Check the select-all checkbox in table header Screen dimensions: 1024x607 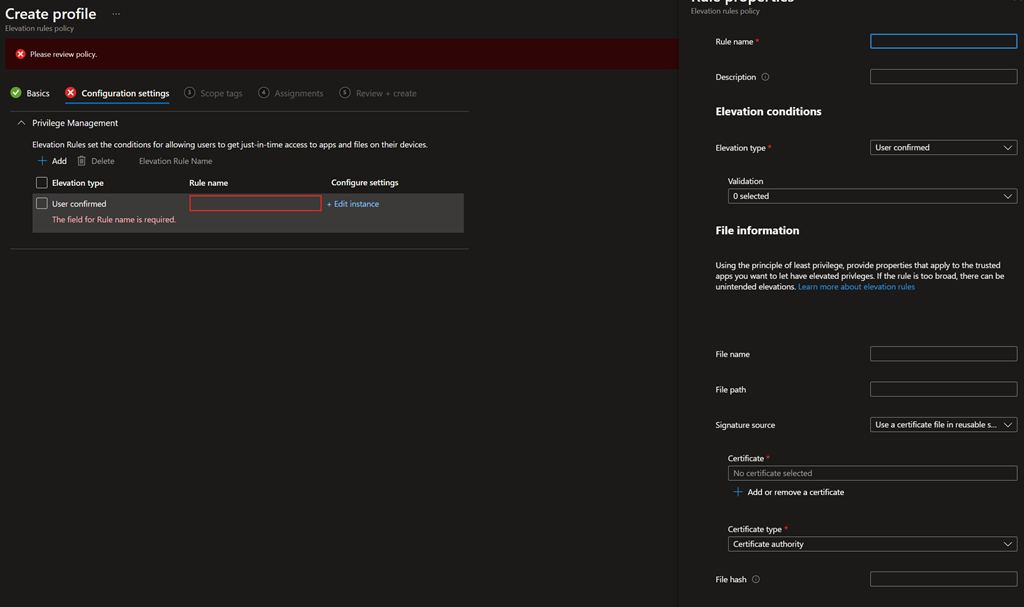click(x=41, y=183)
